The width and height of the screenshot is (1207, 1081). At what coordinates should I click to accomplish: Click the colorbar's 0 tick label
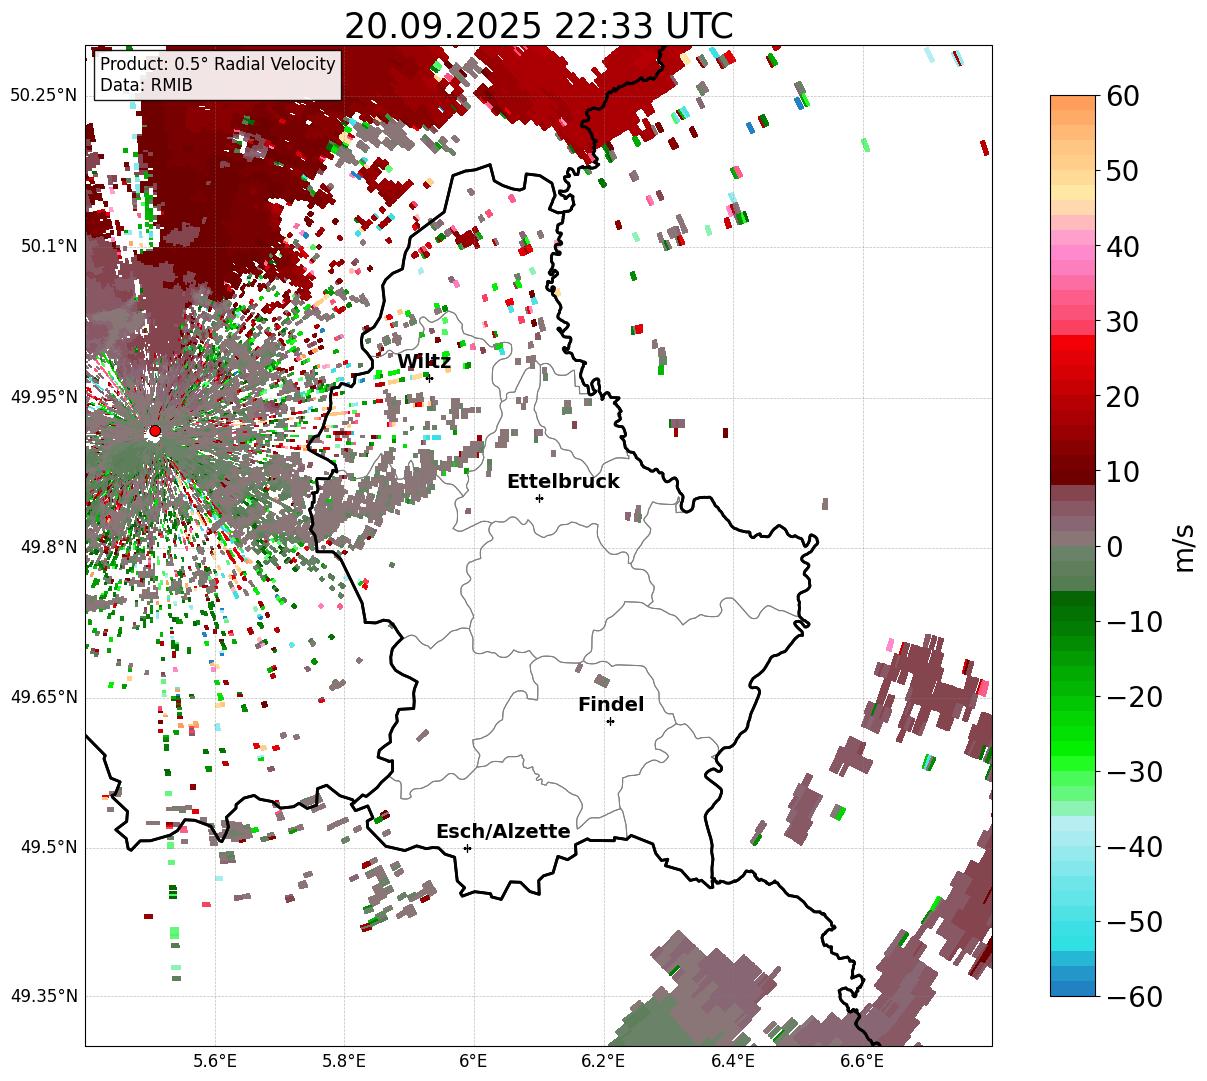(1113, 546)
